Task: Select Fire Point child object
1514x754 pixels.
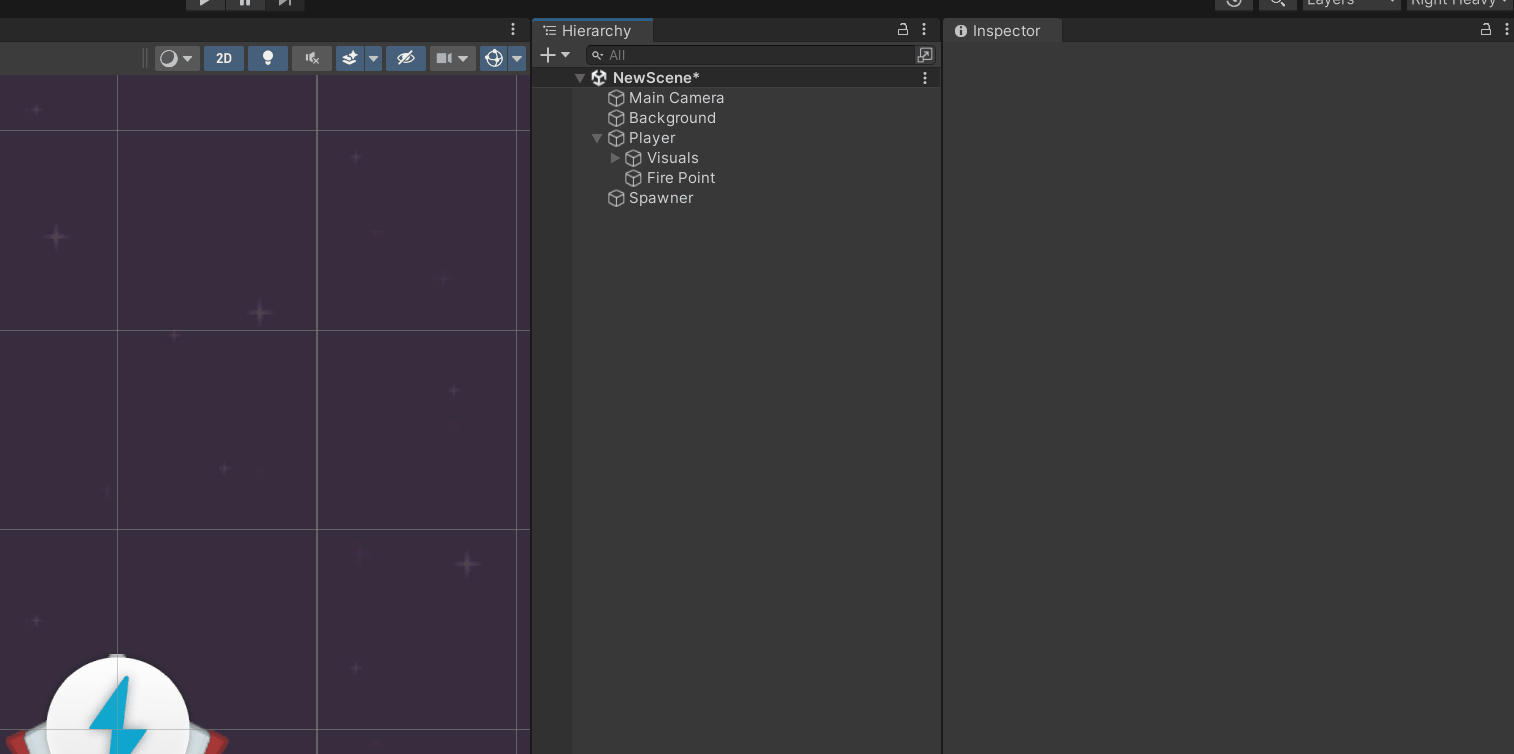Action: point(681,178)
